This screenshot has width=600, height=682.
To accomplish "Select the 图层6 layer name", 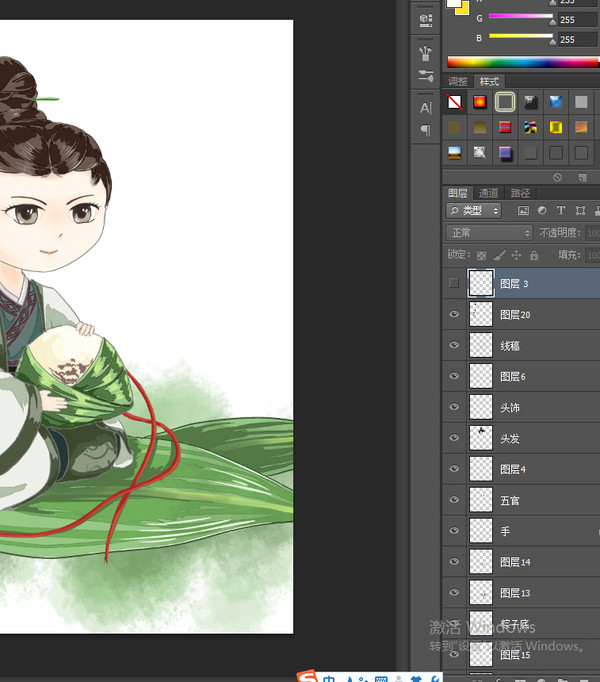I will [513, 376].
